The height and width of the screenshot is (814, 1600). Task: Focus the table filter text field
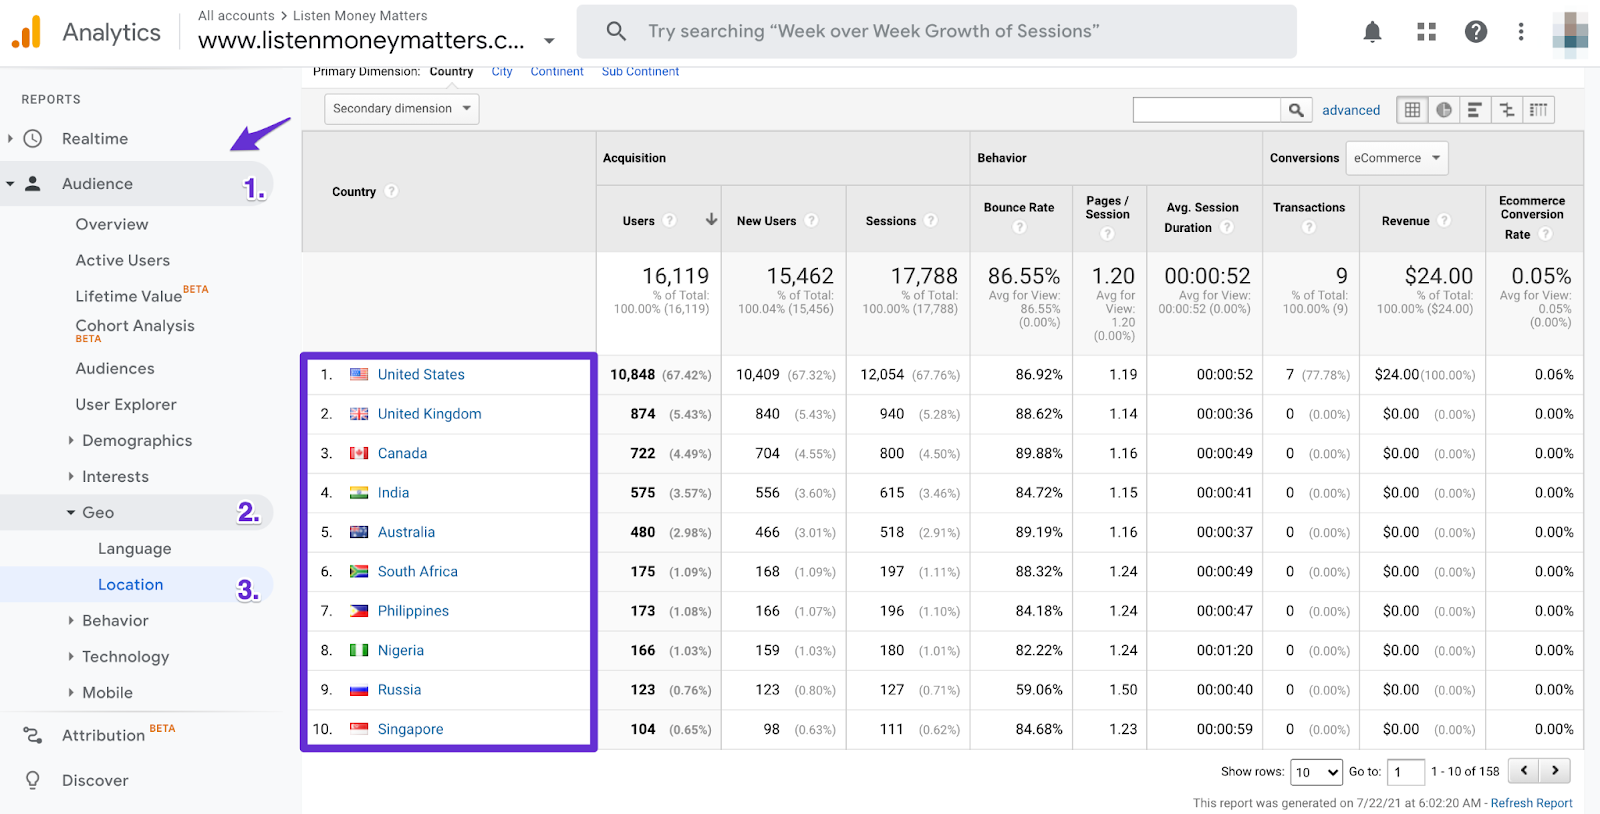[x=1207, y=110]
